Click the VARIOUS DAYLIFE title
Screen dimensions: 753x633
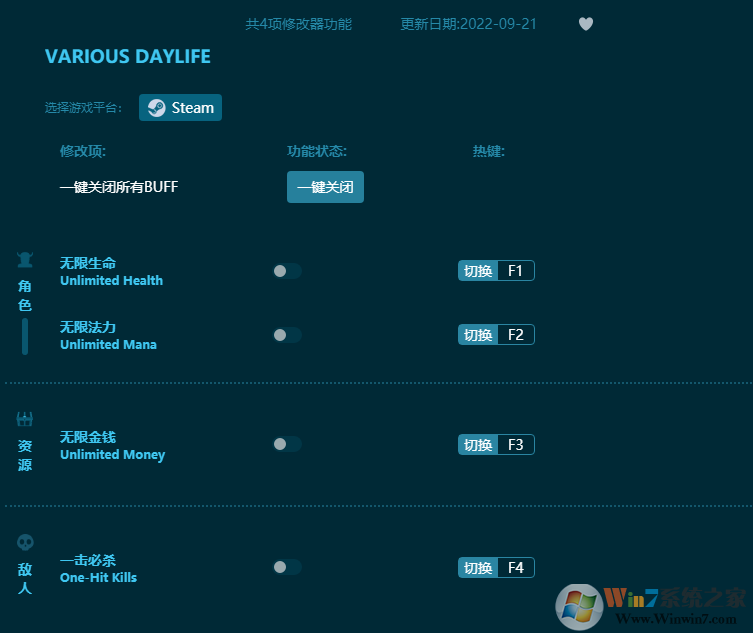click(128, 57)
